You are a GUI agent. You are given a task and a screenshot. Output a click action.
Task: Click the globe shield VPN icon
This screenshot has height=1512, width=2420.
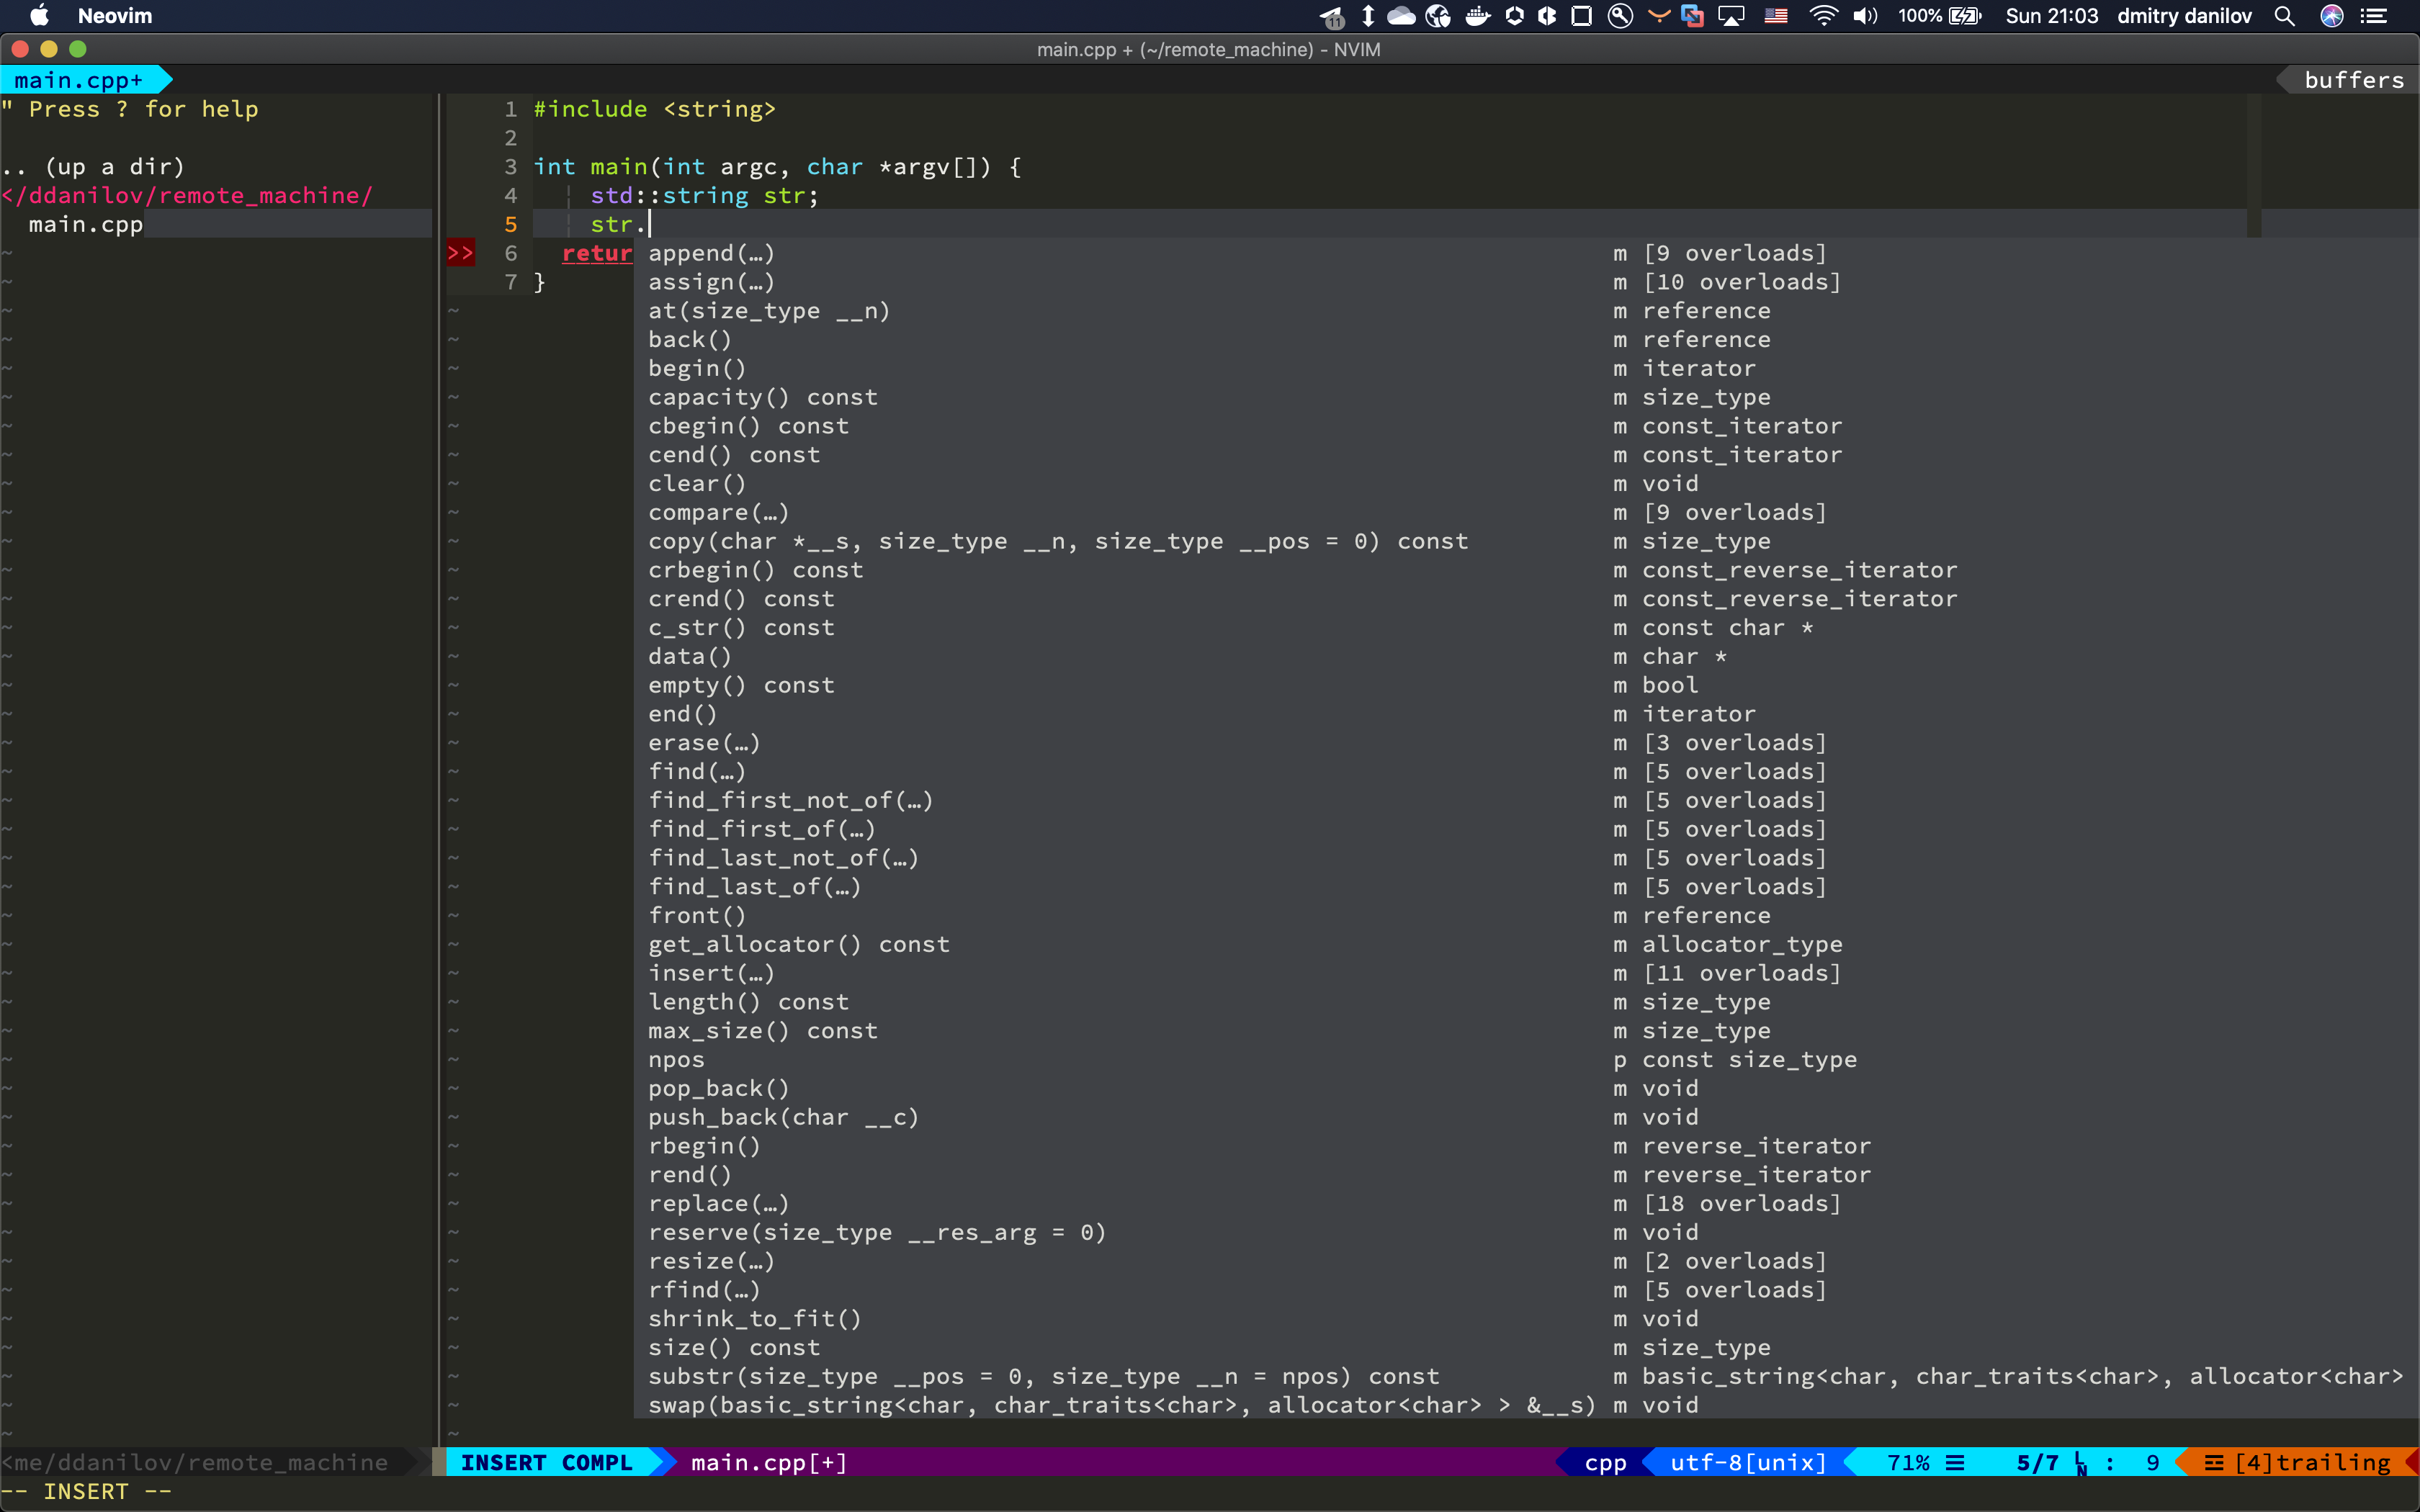coord(1439,15)
